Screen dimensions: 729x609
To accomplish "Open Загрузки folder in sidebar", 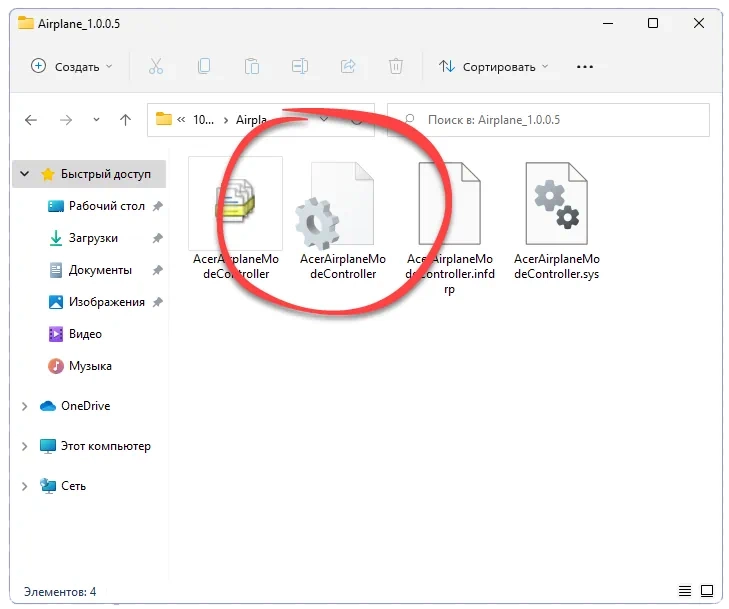I will 93,238.
